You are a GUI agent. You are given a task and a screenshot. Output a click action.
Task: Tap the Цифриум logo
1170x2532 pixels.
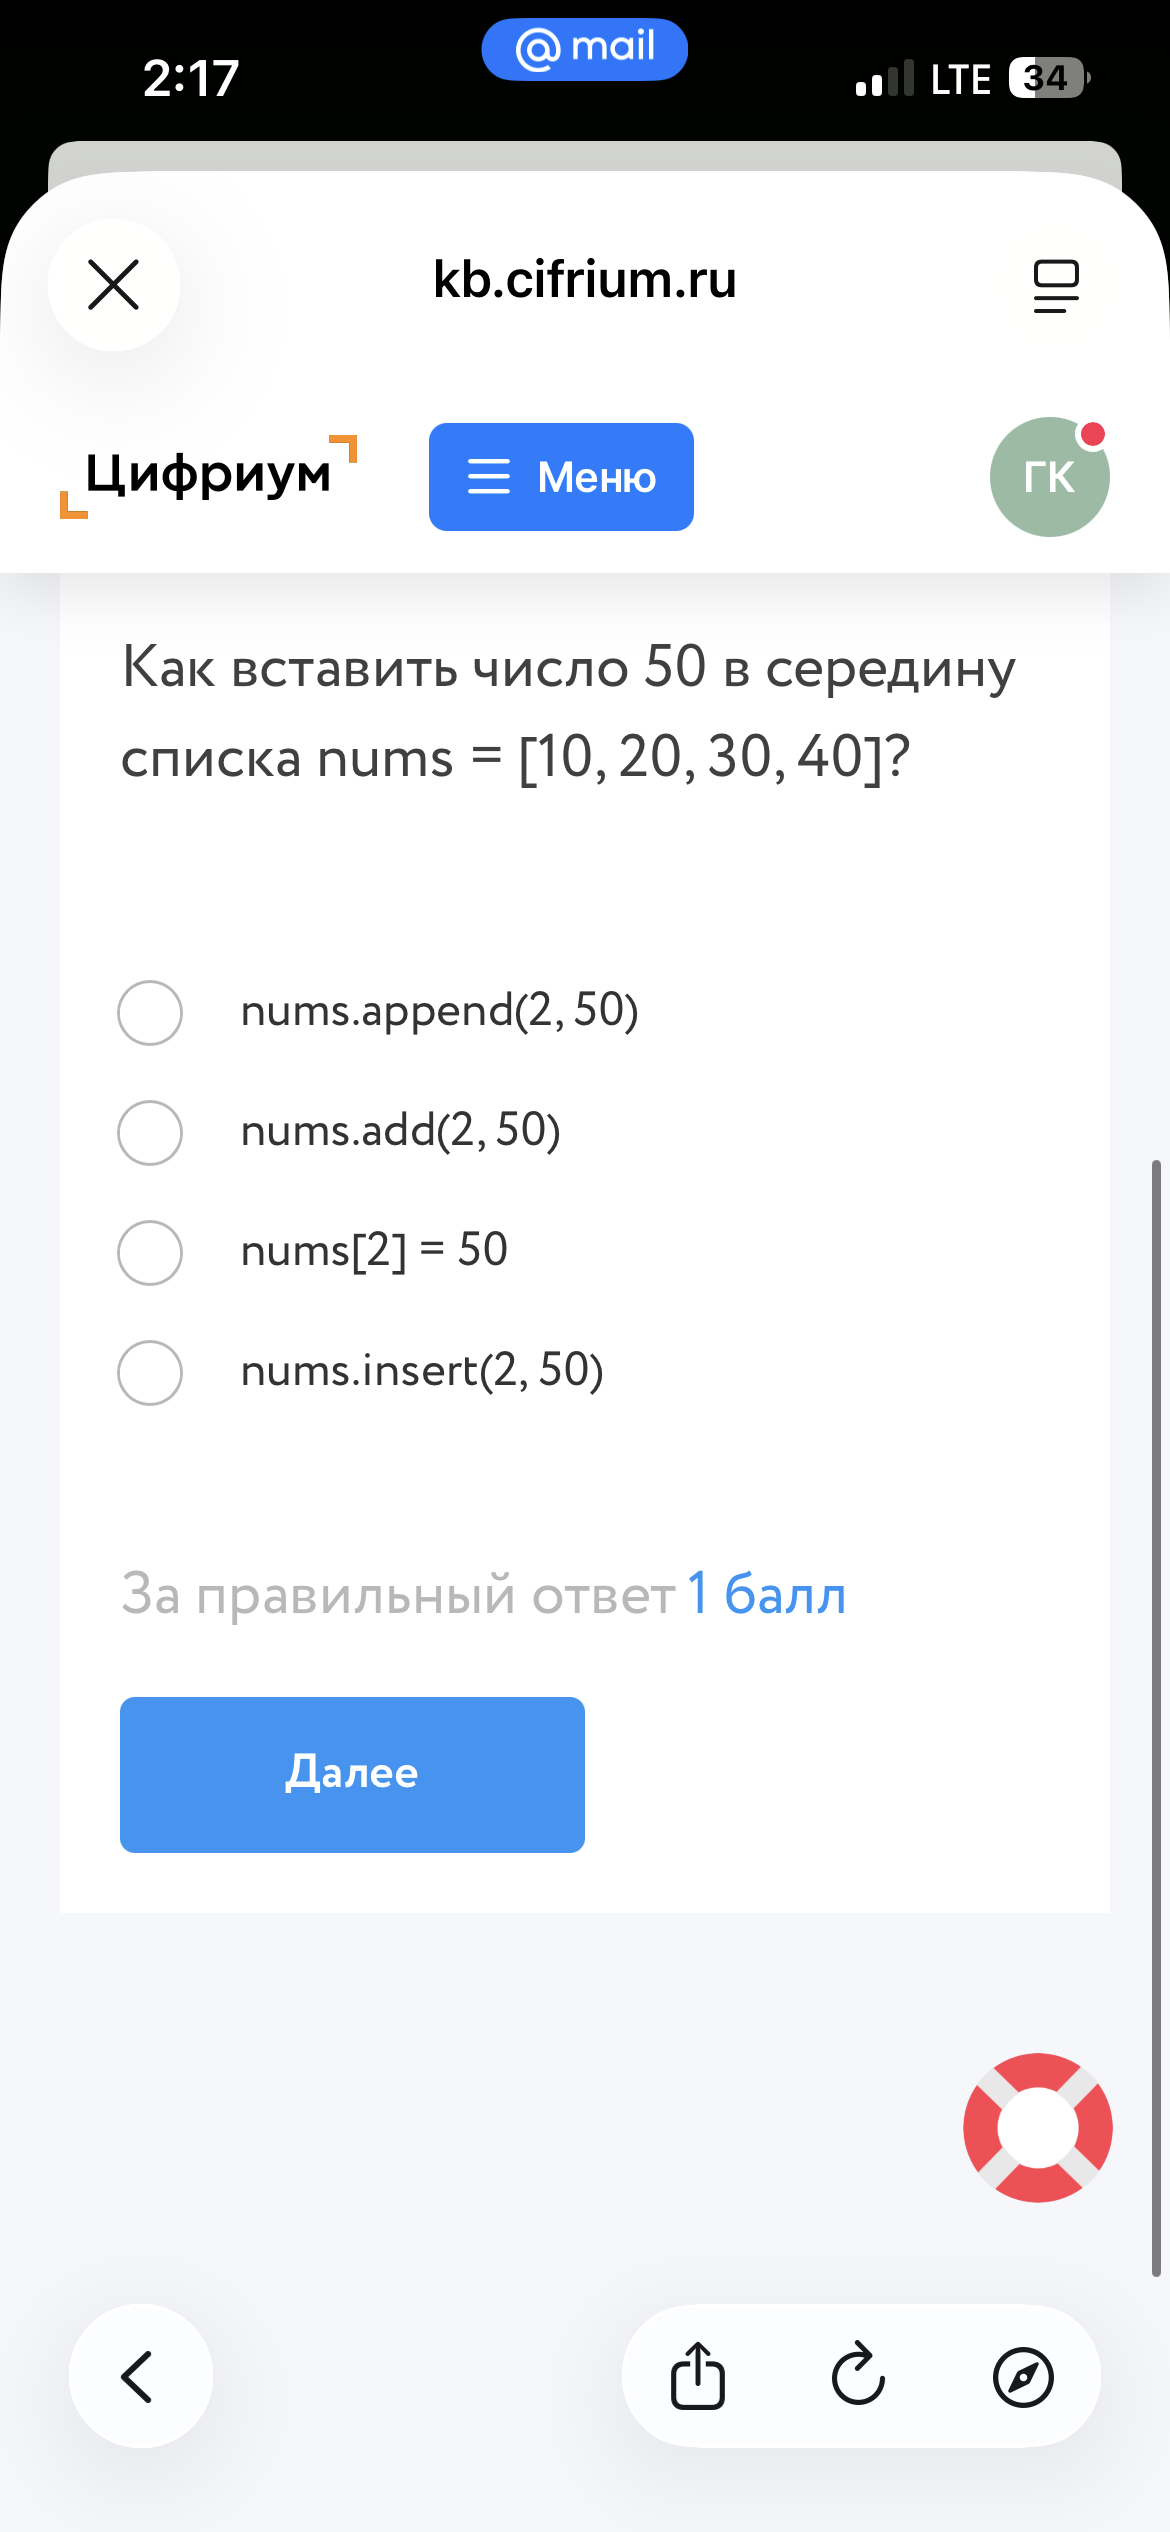[x=208, y=476]
